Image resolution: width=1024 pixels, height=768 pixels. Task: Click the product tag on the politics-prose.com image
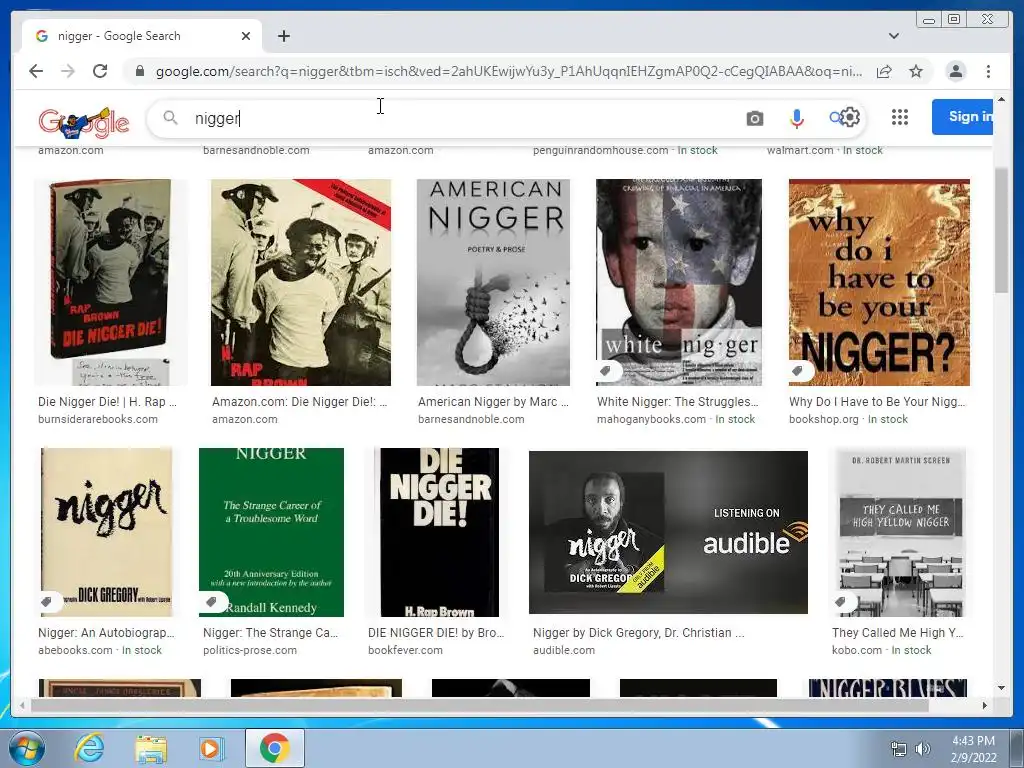212,601
